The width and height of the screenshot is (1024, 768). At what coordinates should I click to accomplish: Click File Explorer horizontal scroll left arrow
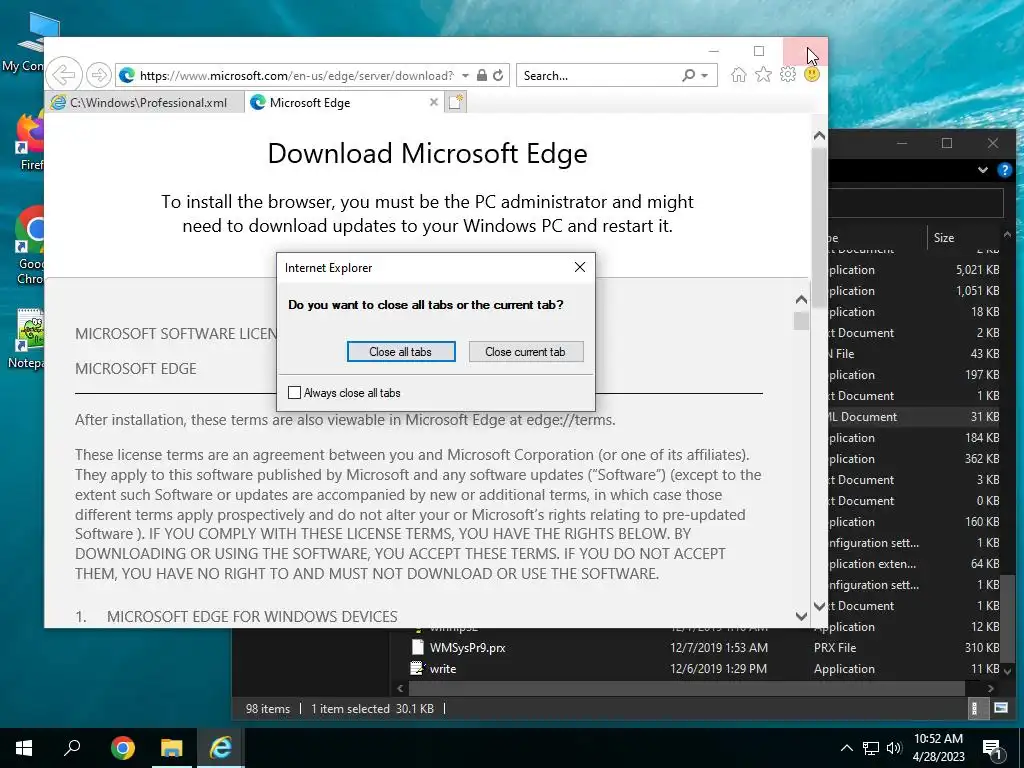tap(400, 688)
